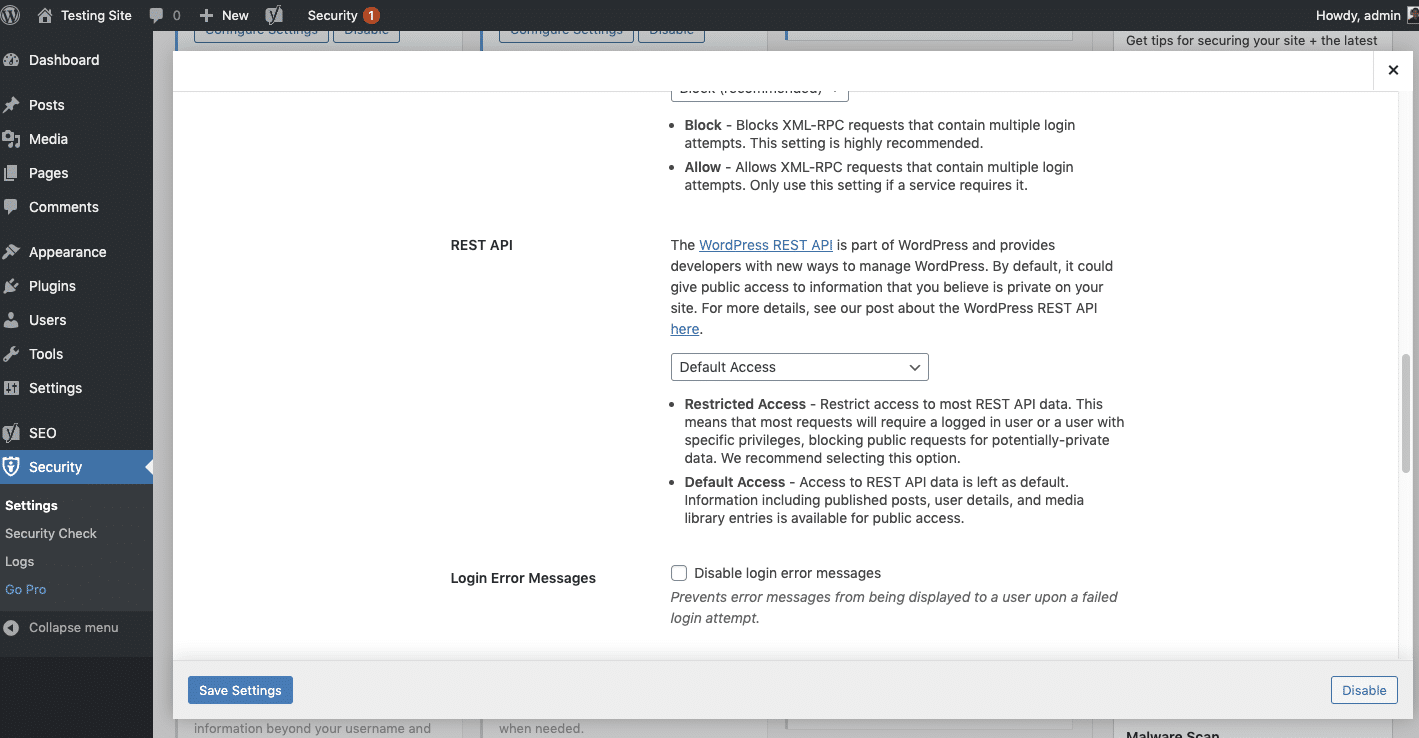Open the Pages menu
The image size is (1419, 738).
pos(76,173)
